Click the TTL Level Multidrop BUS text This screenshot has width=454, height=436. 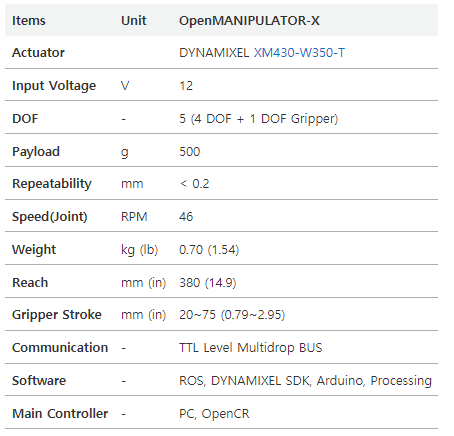point(251,348)
